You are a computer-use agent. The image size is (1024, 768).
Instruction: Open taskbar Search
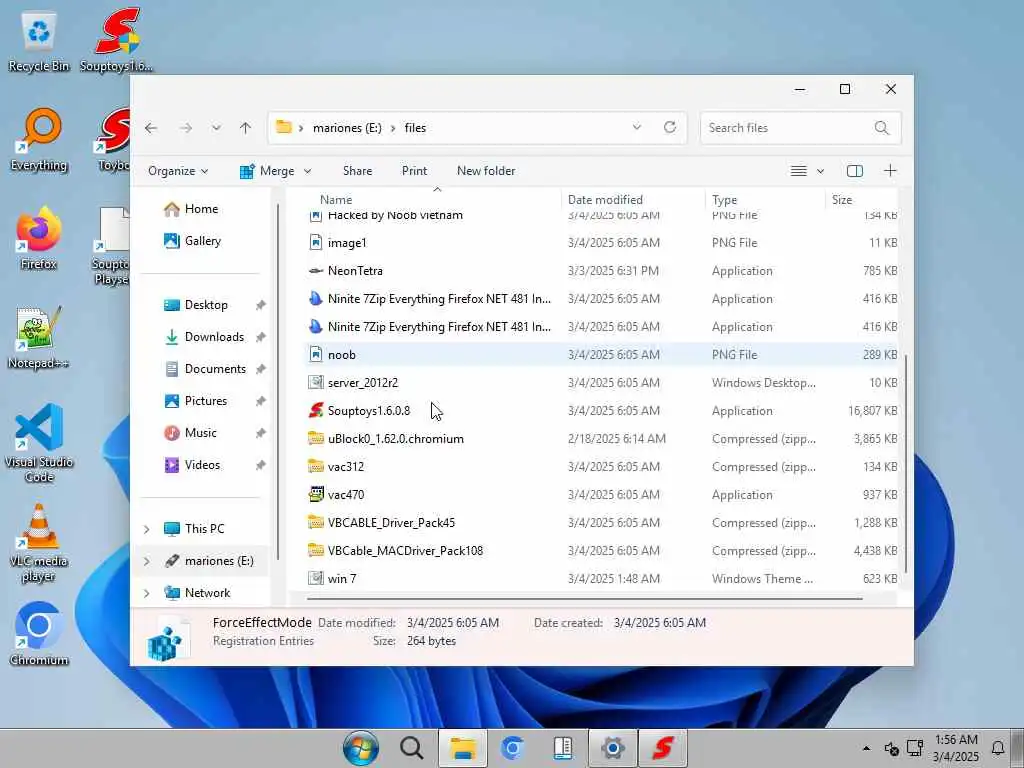point(411,748)
